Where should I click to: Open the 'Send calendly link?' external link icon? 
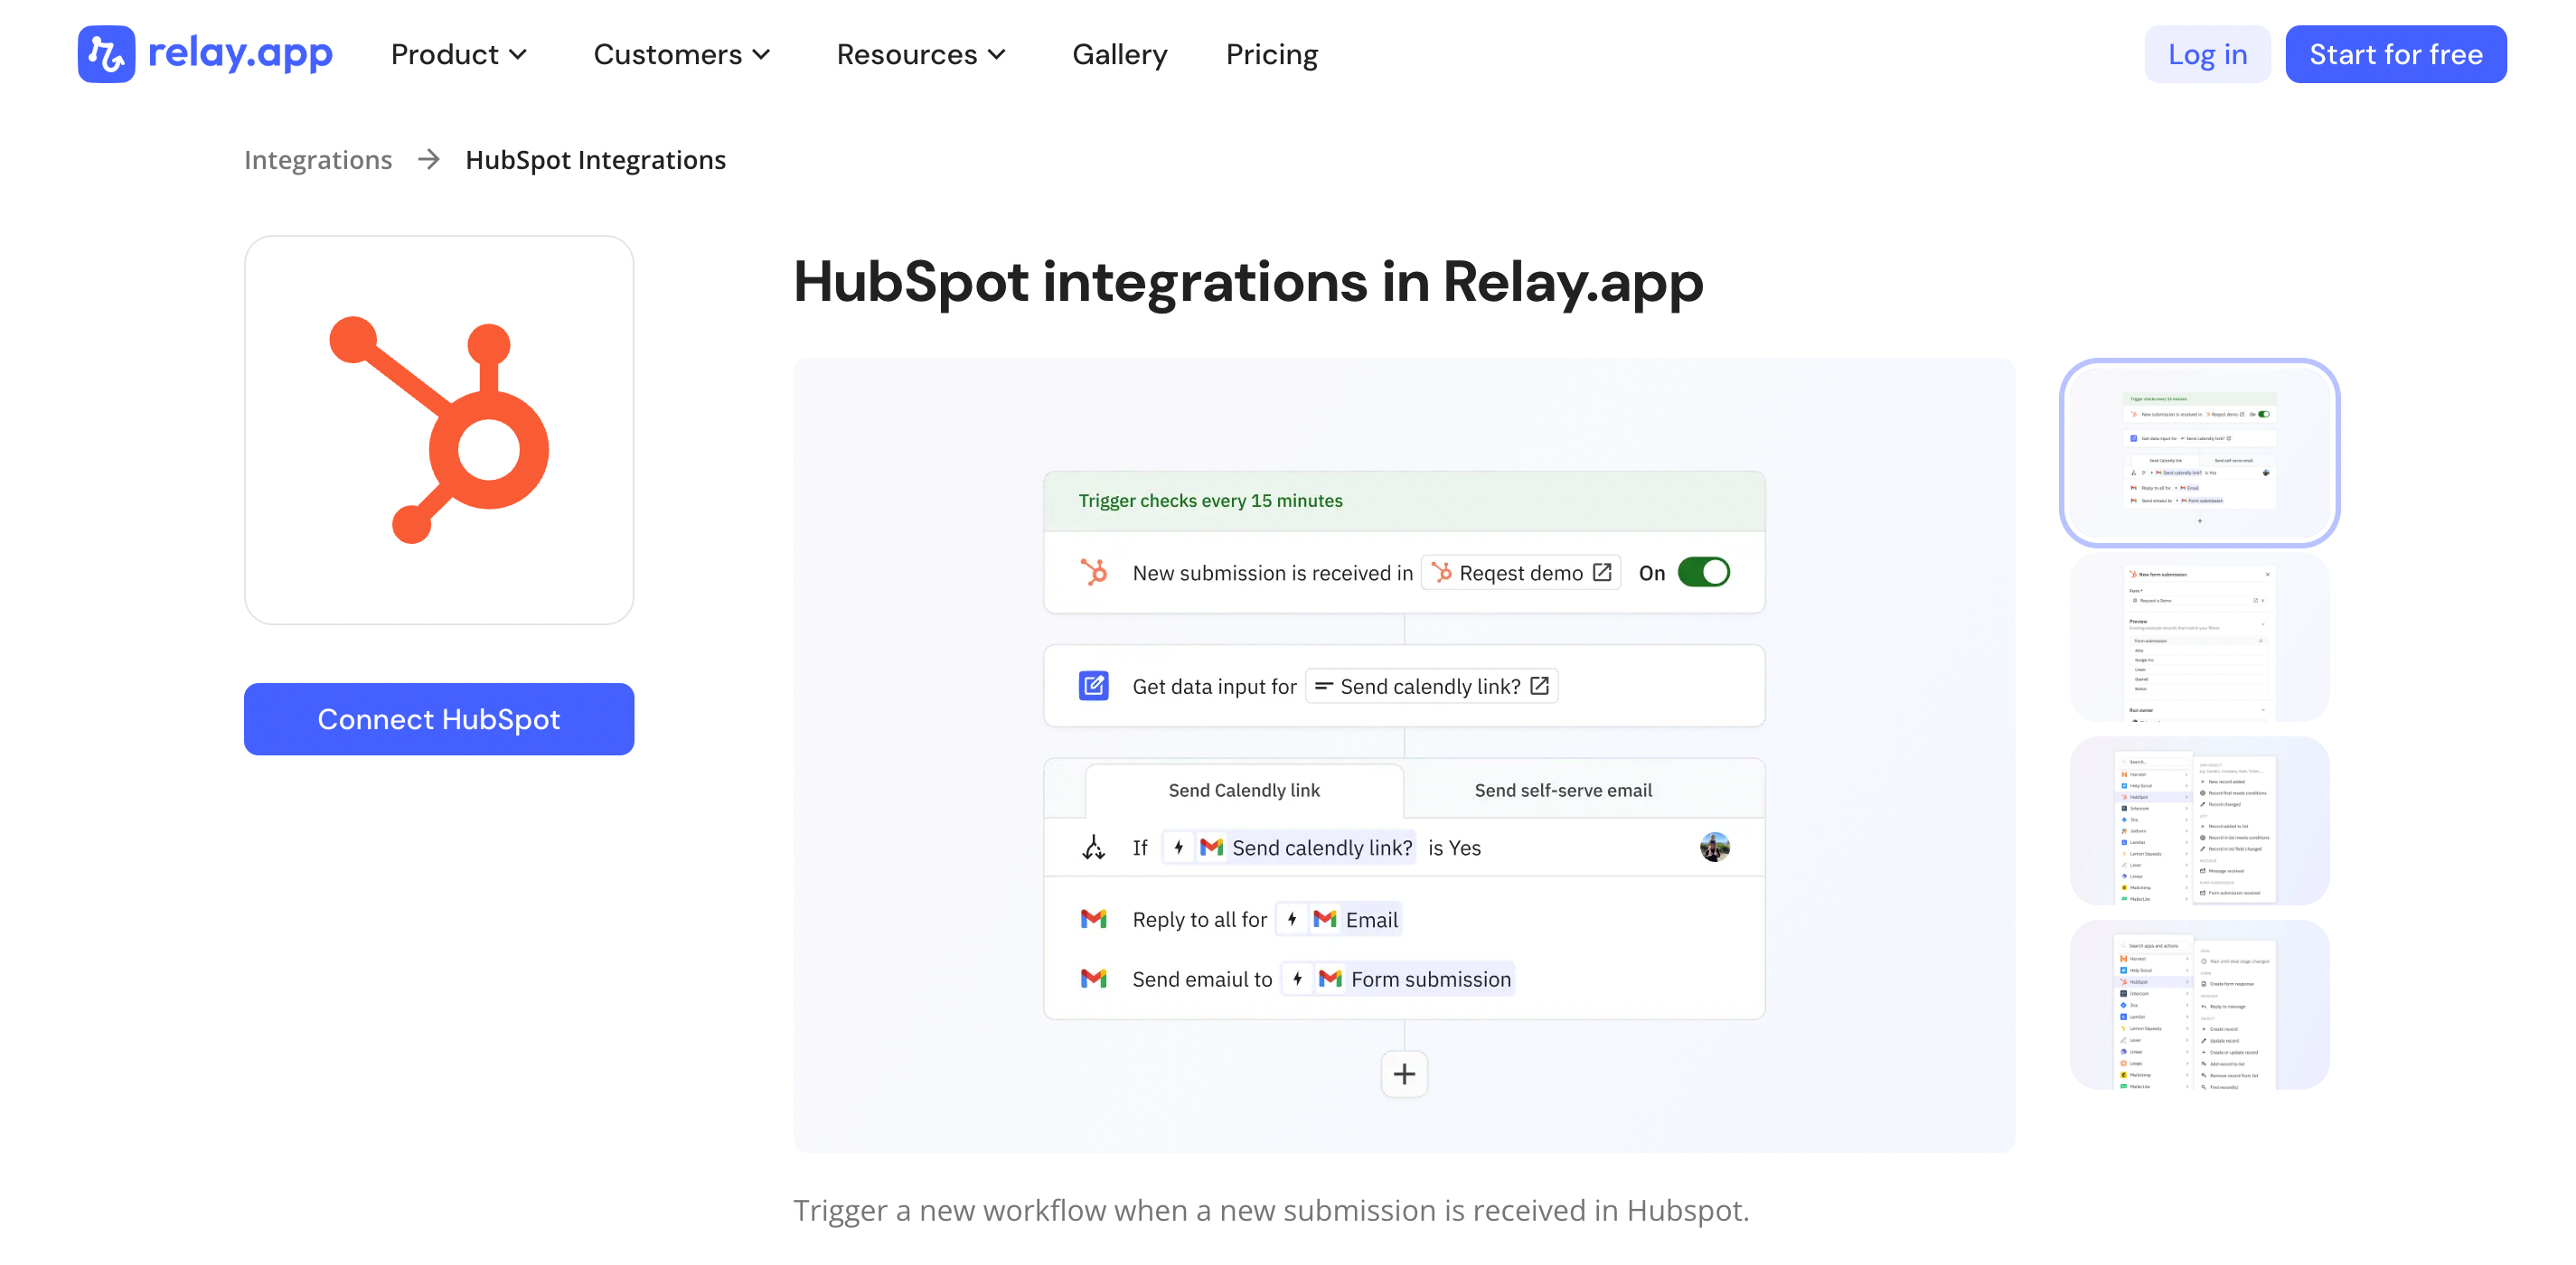pyautogui.click(x=1539, y=686)
